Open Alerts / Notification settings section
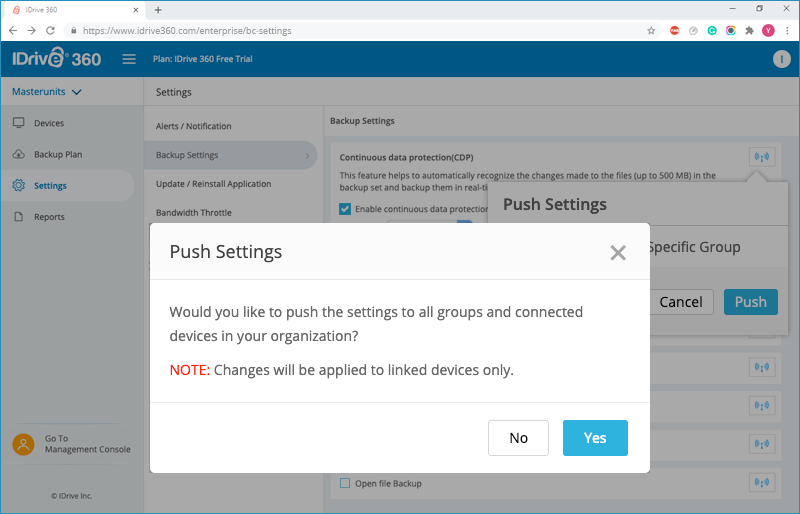 193,126
